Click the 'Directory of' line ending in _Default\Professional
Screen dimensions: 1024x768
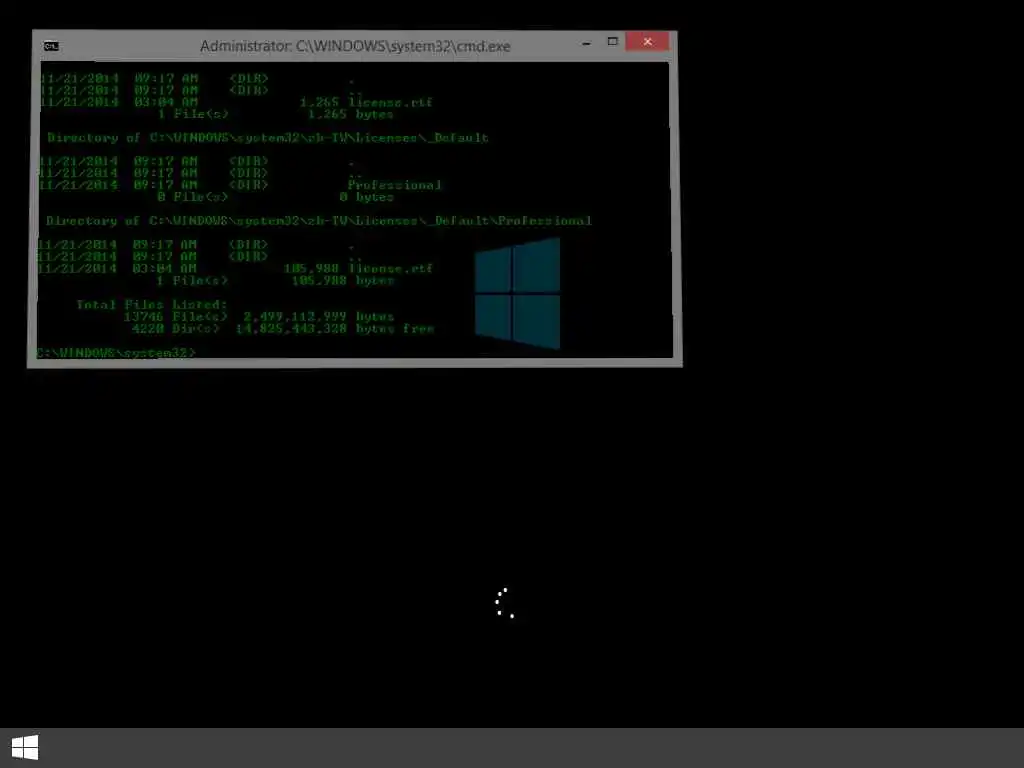point(319,221)
